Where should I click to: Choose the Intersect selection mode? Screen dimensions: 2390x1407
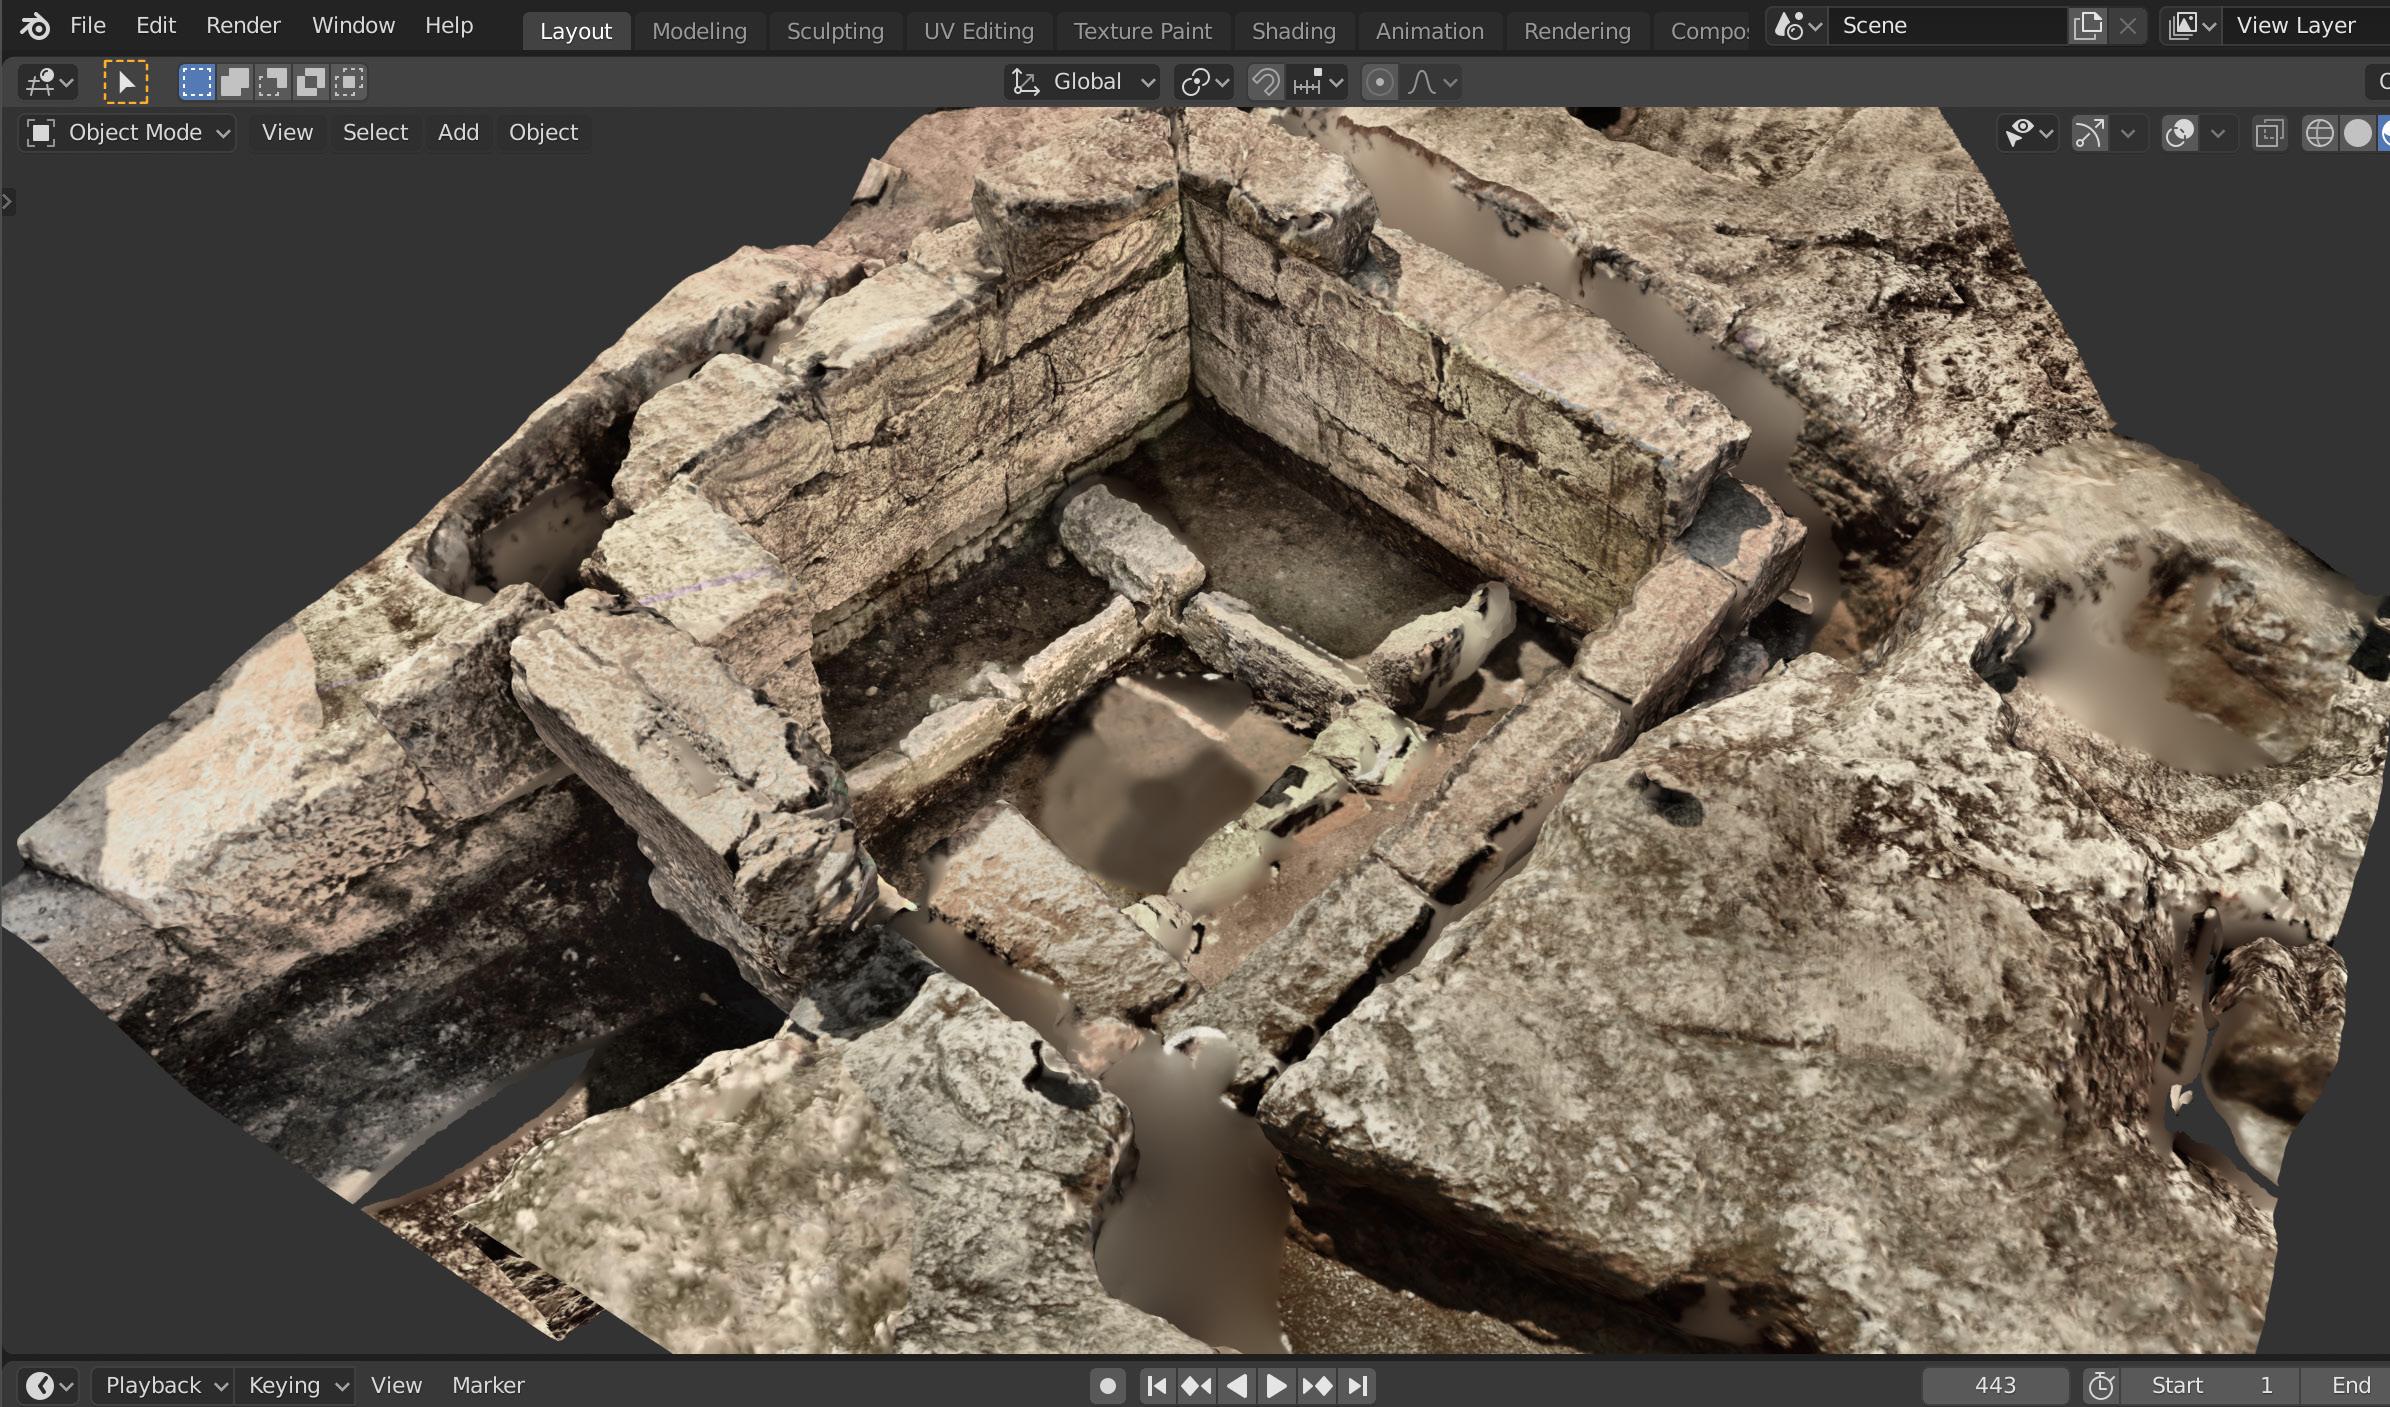(x=348, y=82)
